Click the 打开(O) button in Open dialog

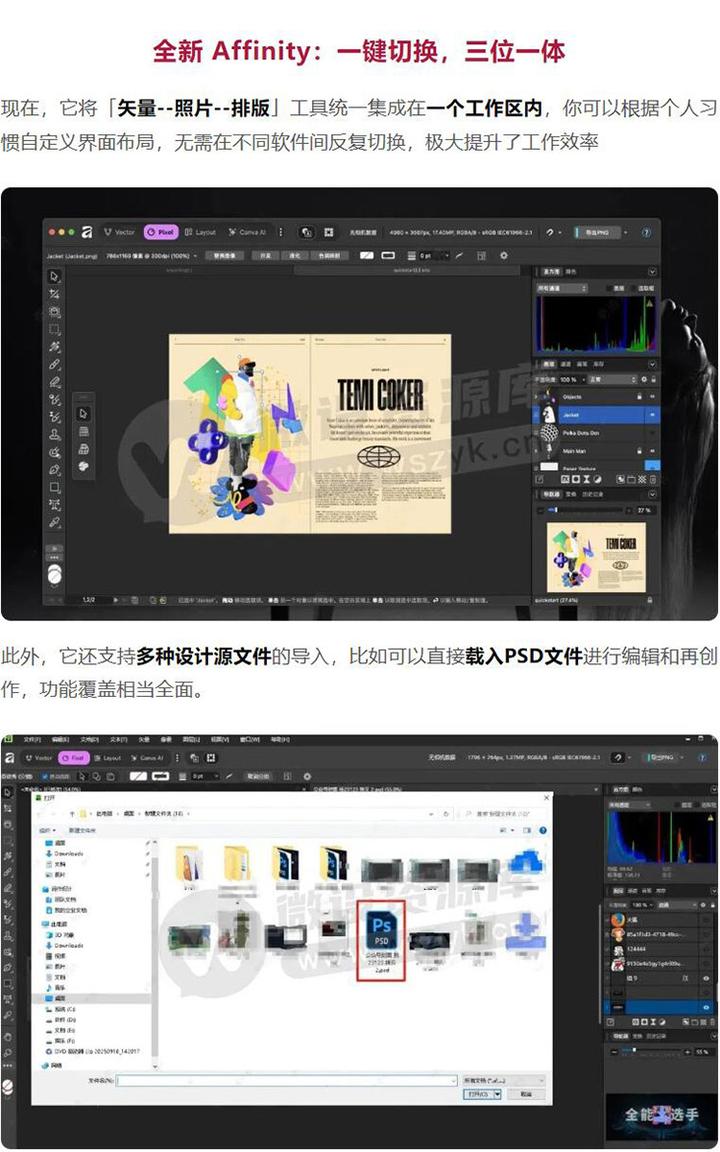coord(478,1094)
